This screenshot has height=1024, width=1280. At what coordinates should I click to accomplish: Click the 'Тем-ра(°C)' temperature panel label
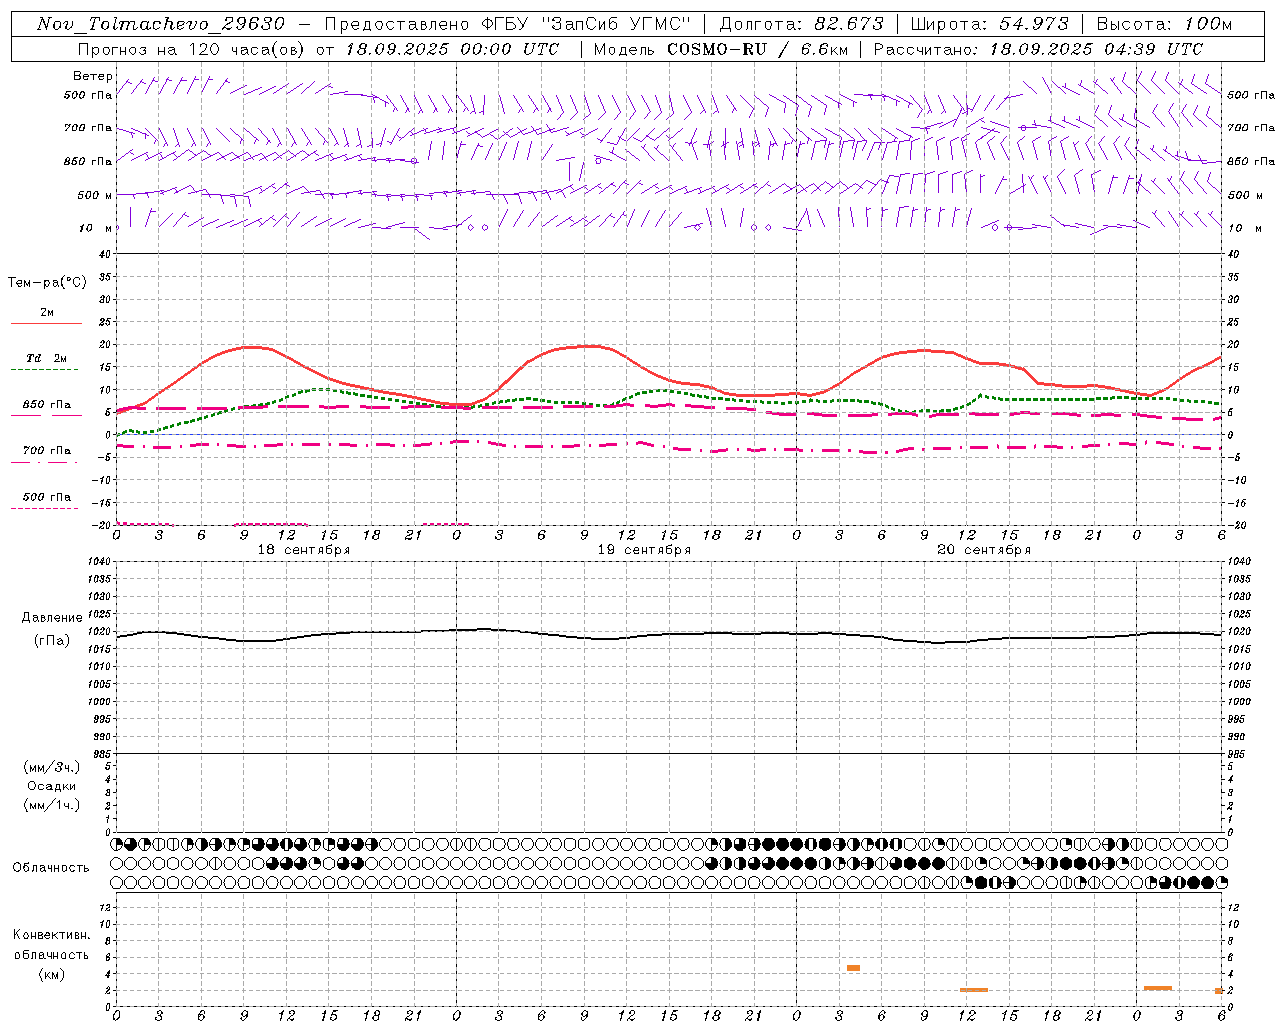coord(47,283)
